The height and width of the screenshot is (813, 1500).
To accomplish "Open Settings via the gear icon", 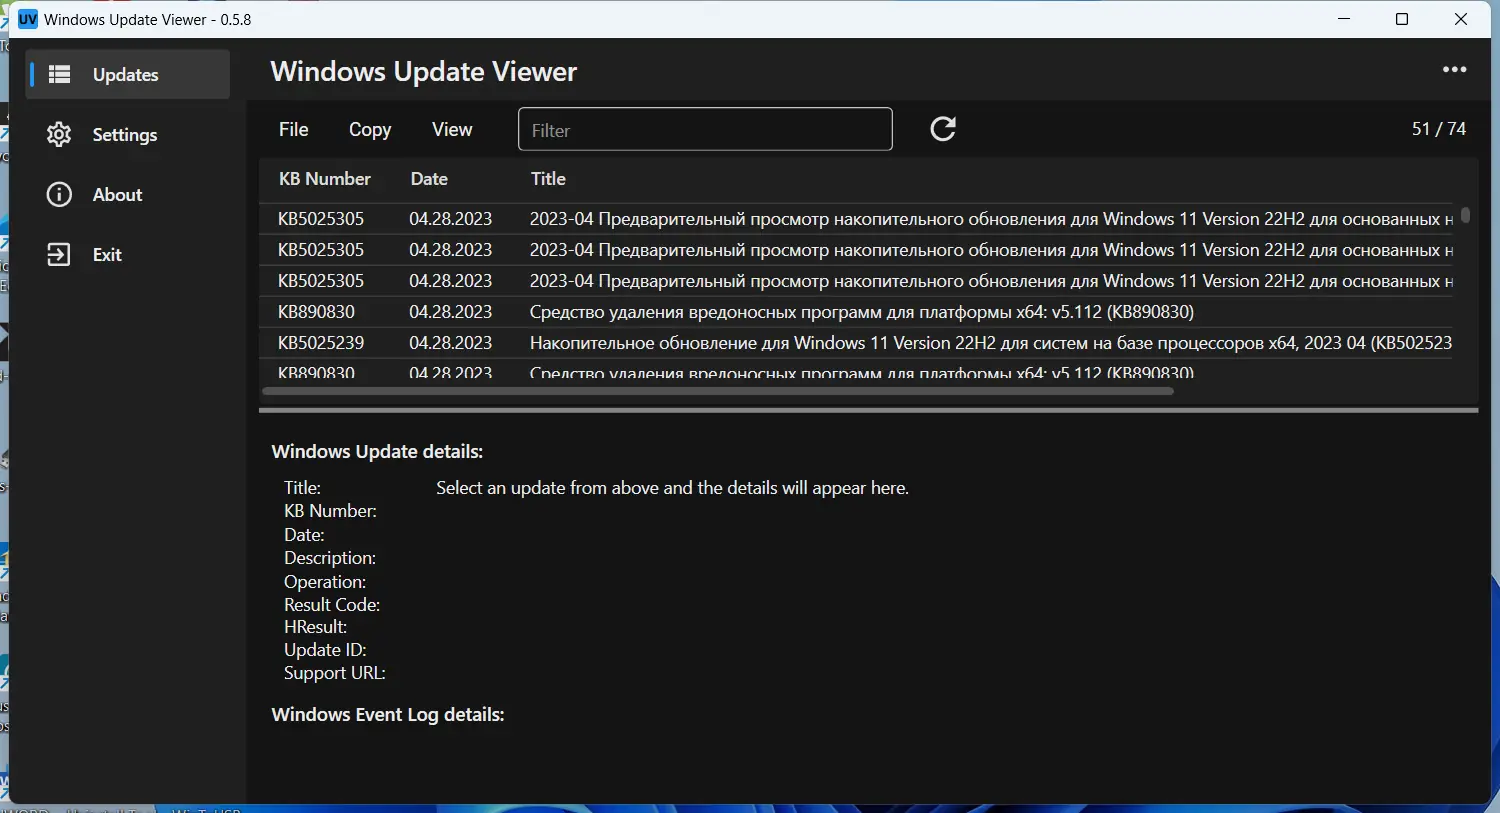I will pyautogui.click(x=59, y=135).
